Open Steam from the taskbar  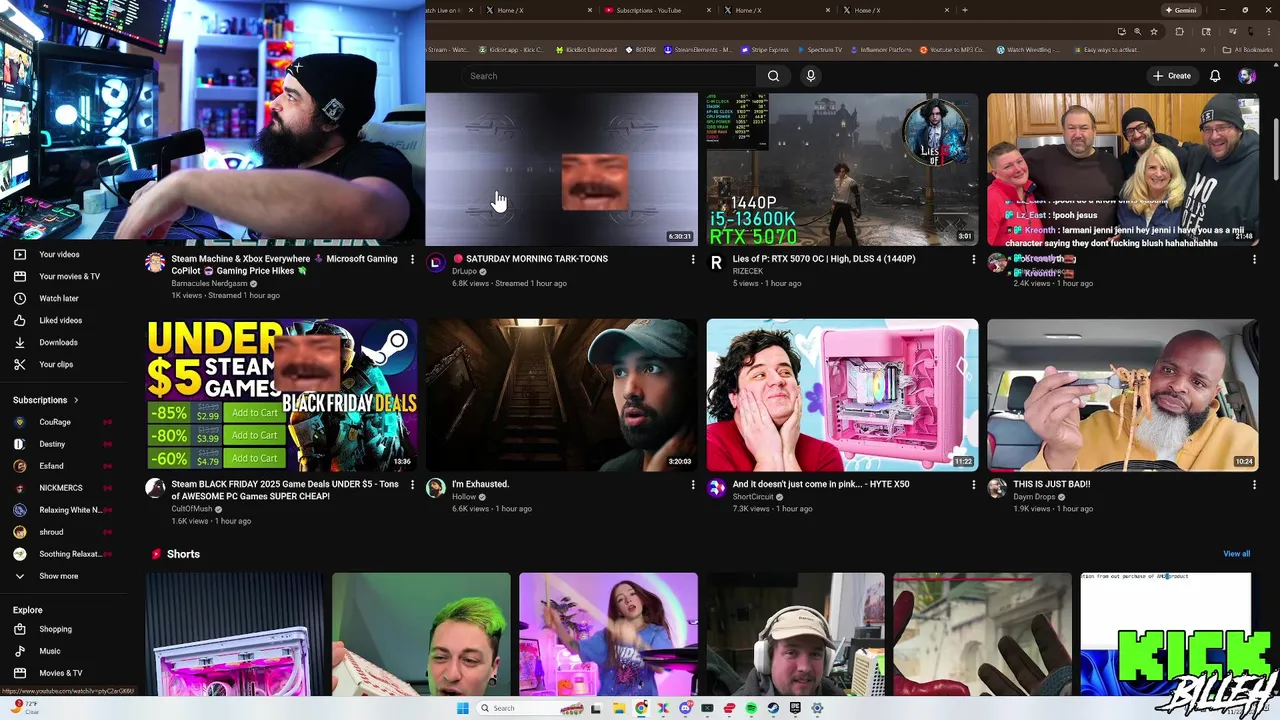pos(773,708)
